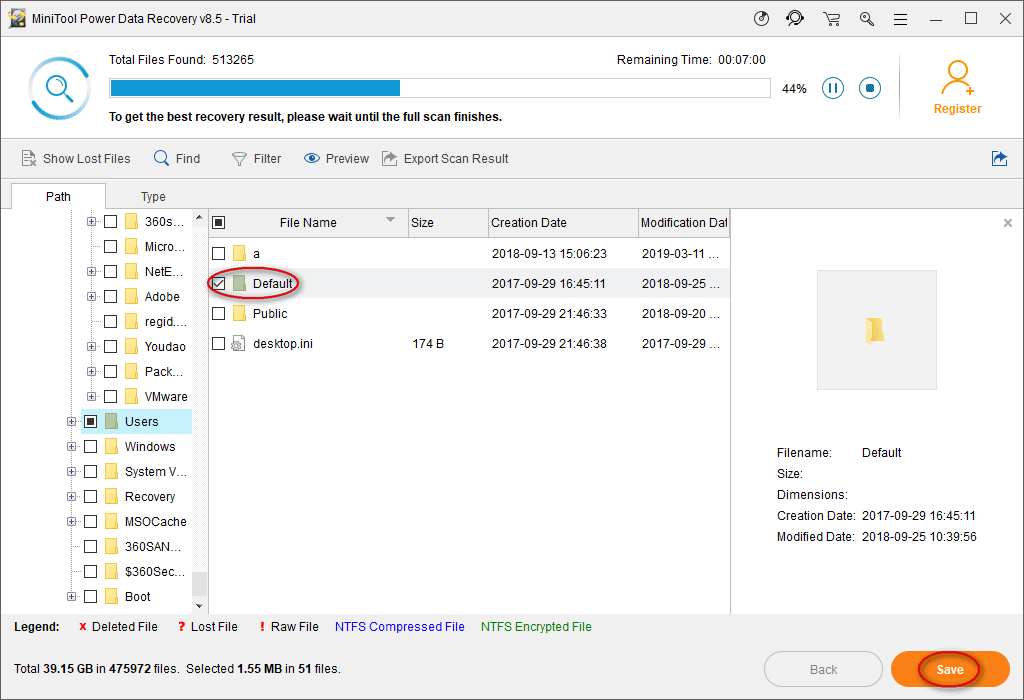Click the key register icon in title bar

[867, 19]
